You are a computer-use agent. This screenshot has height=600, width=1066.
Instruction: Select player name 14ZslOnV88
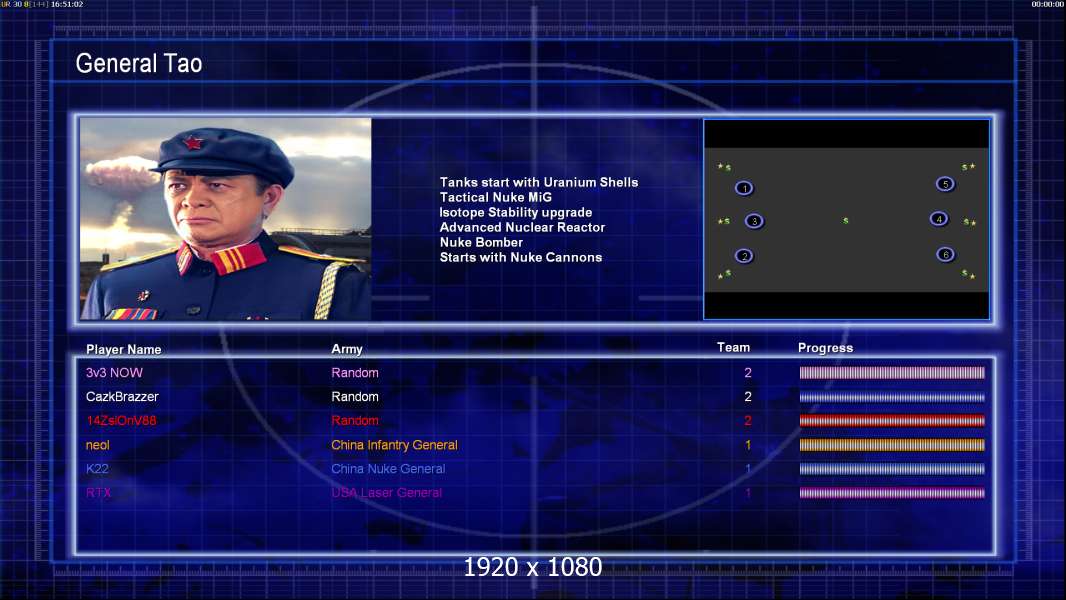[x=121, y=421]
